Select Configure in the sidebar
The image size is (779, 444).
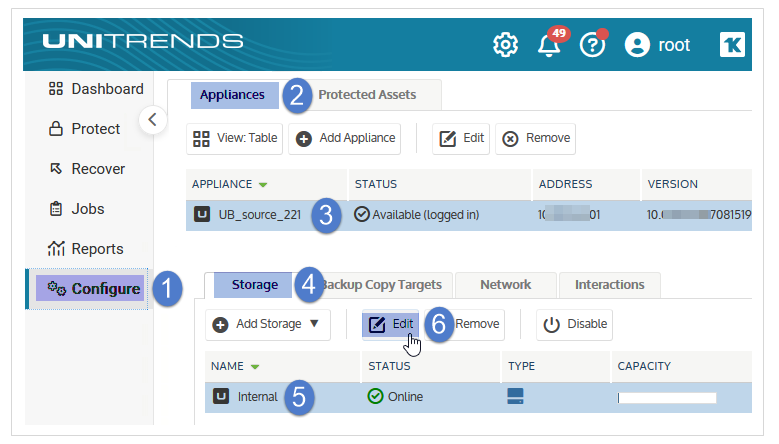point(90,289)
